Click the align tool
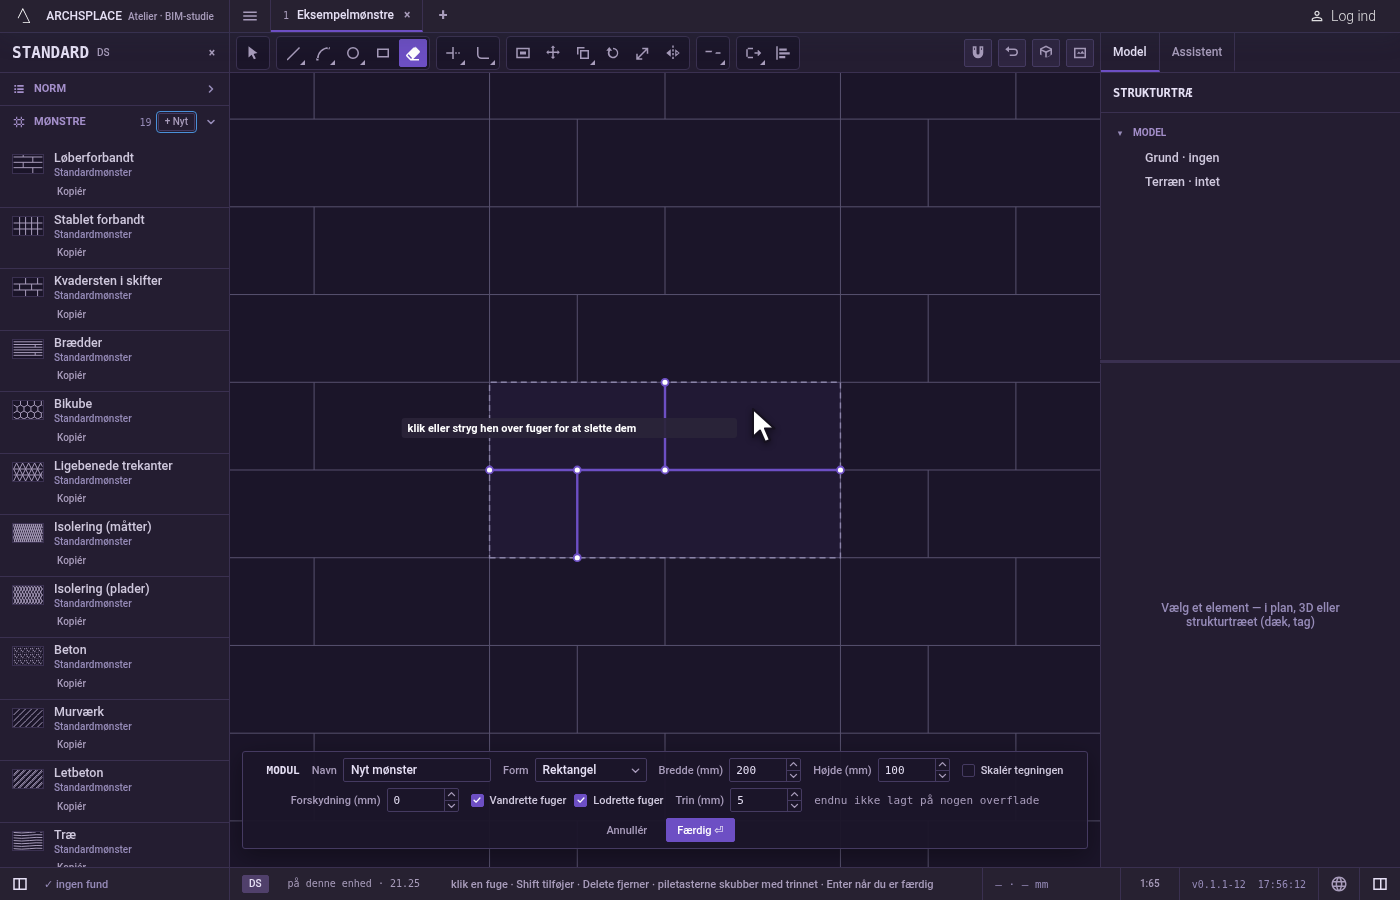 coord(783,53)
